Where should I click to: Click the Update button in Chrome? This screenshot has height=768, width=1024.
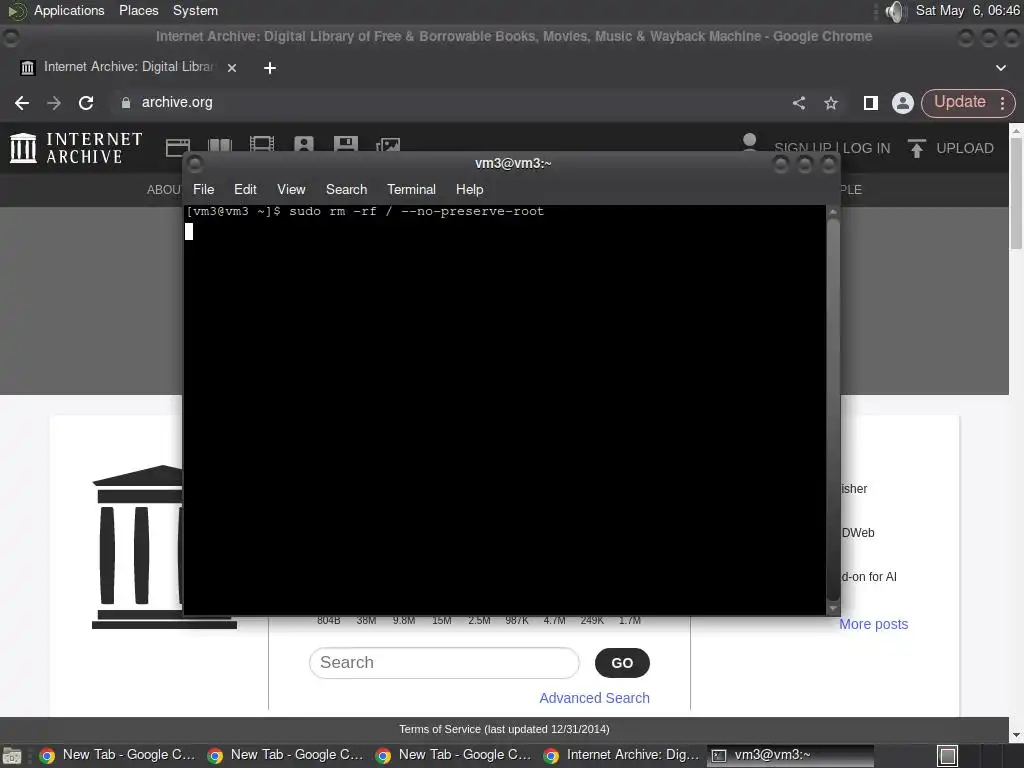coord(959,102)
